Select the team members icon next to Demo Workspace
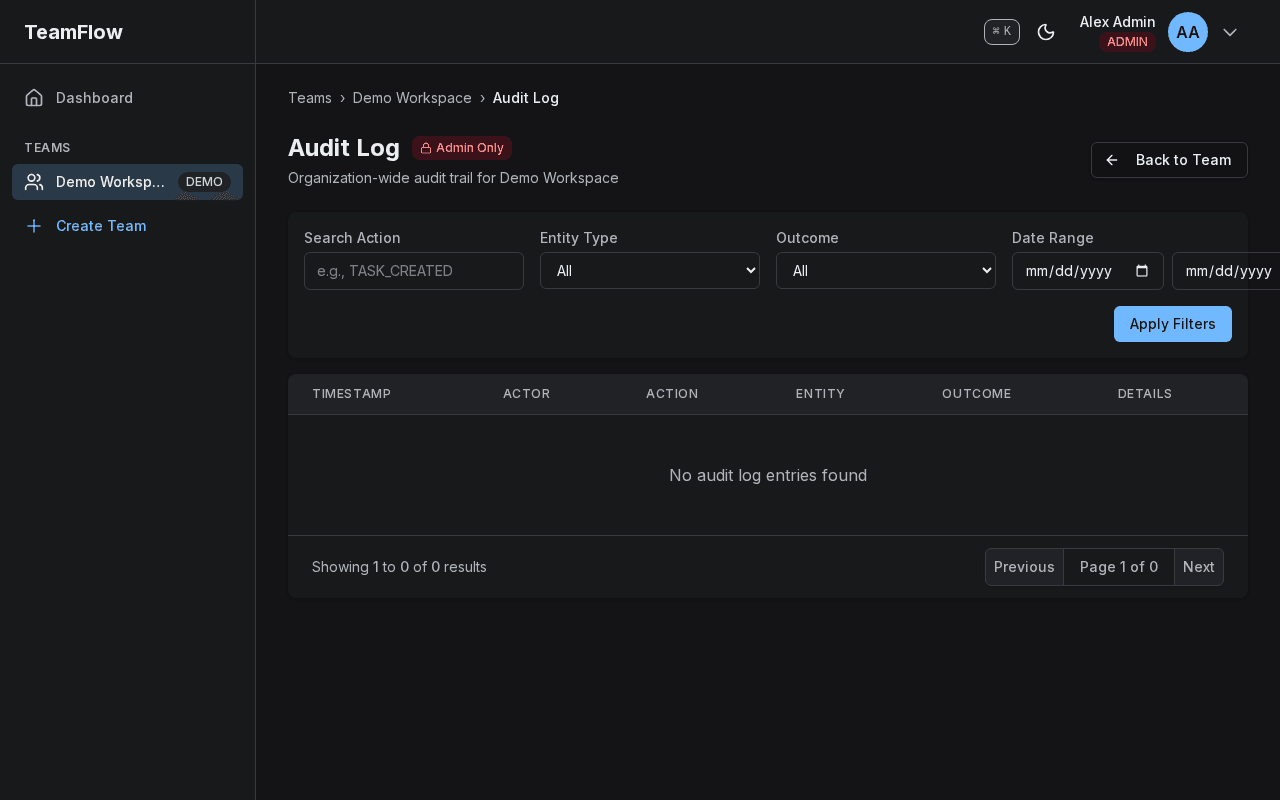This screenshot has width=1280, height=800. pyautogui.click(x=34, y=182)
